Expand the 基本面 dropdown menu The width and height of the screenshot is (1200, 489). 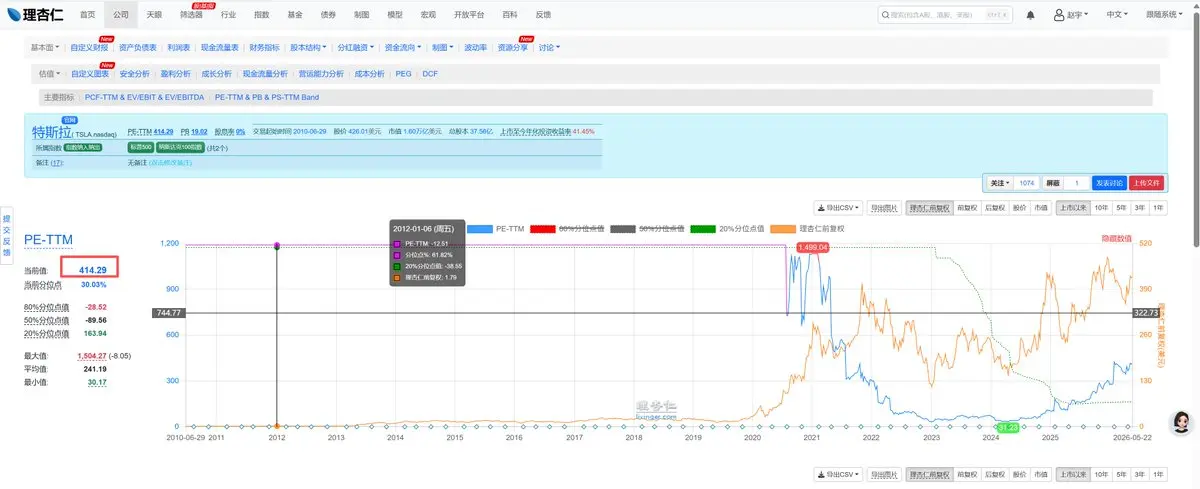click(x=46, y=47)
